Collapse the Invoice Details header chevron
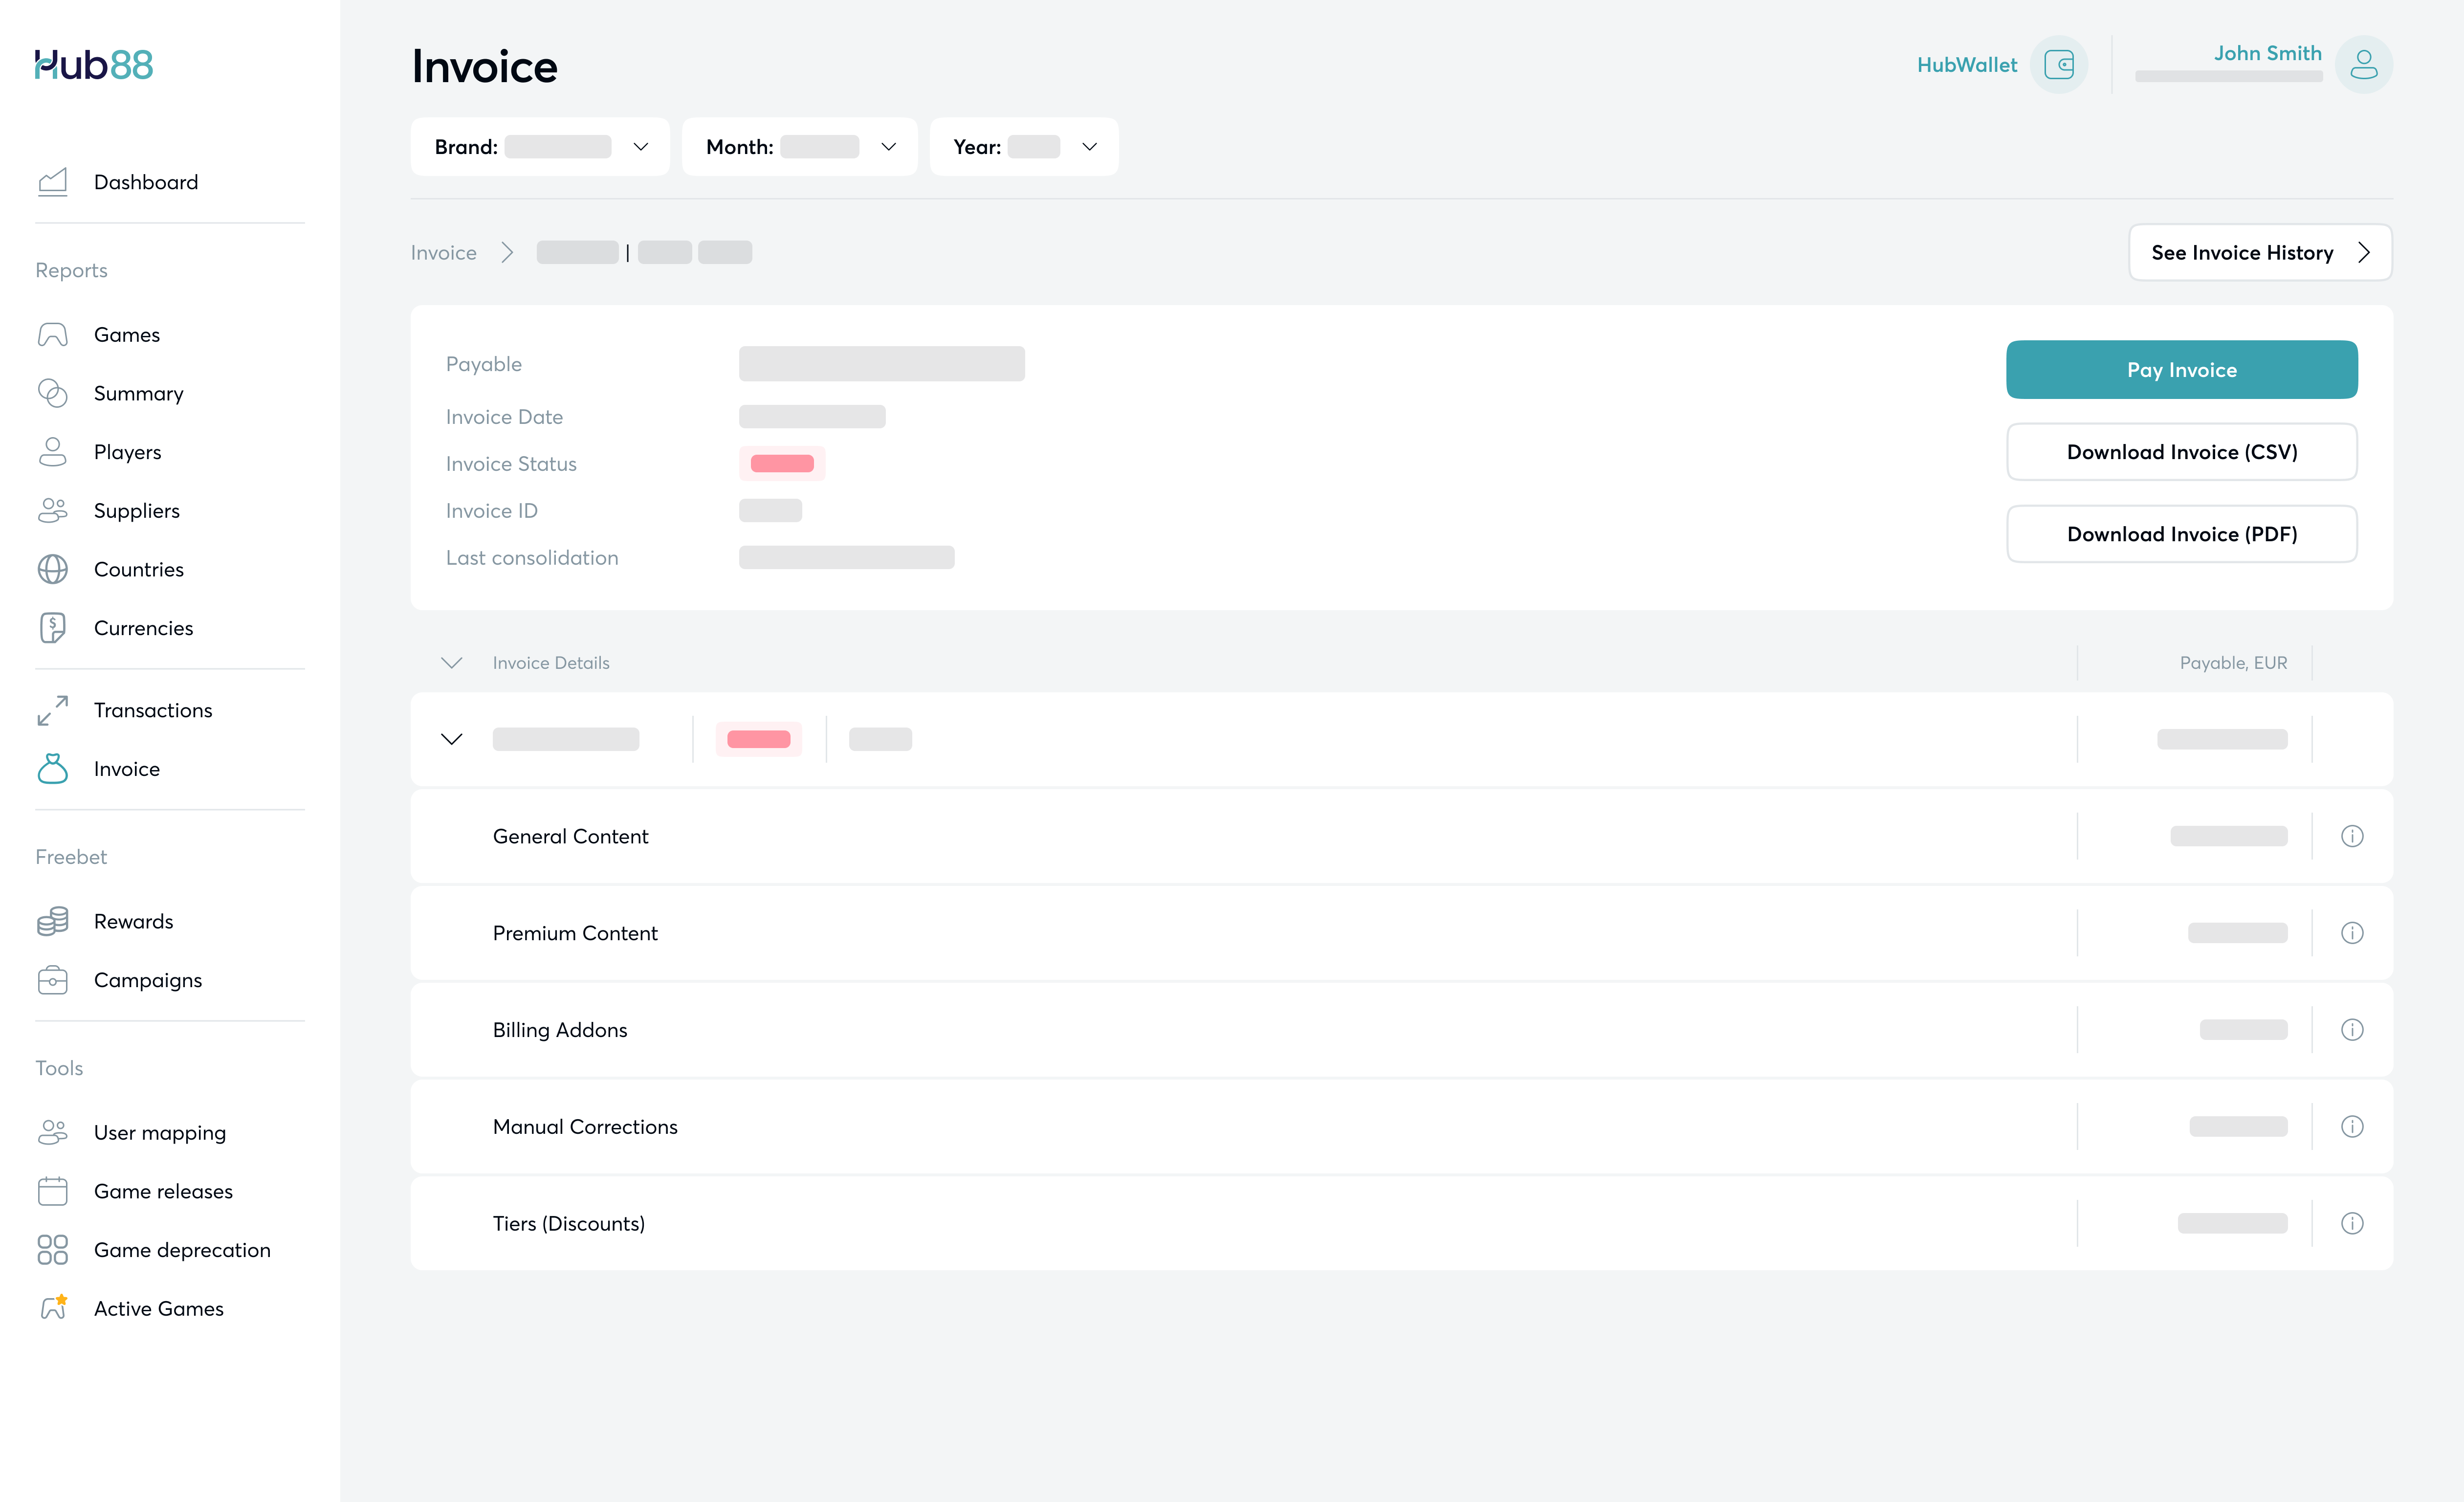 pyautogui.click(x=452, y=663)
